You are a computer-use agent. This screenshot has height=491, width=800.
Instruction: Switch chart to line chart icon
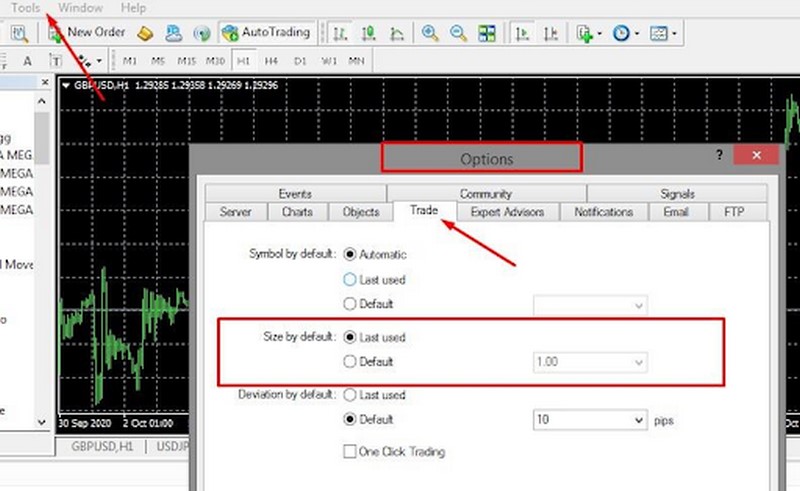[396, 34]
